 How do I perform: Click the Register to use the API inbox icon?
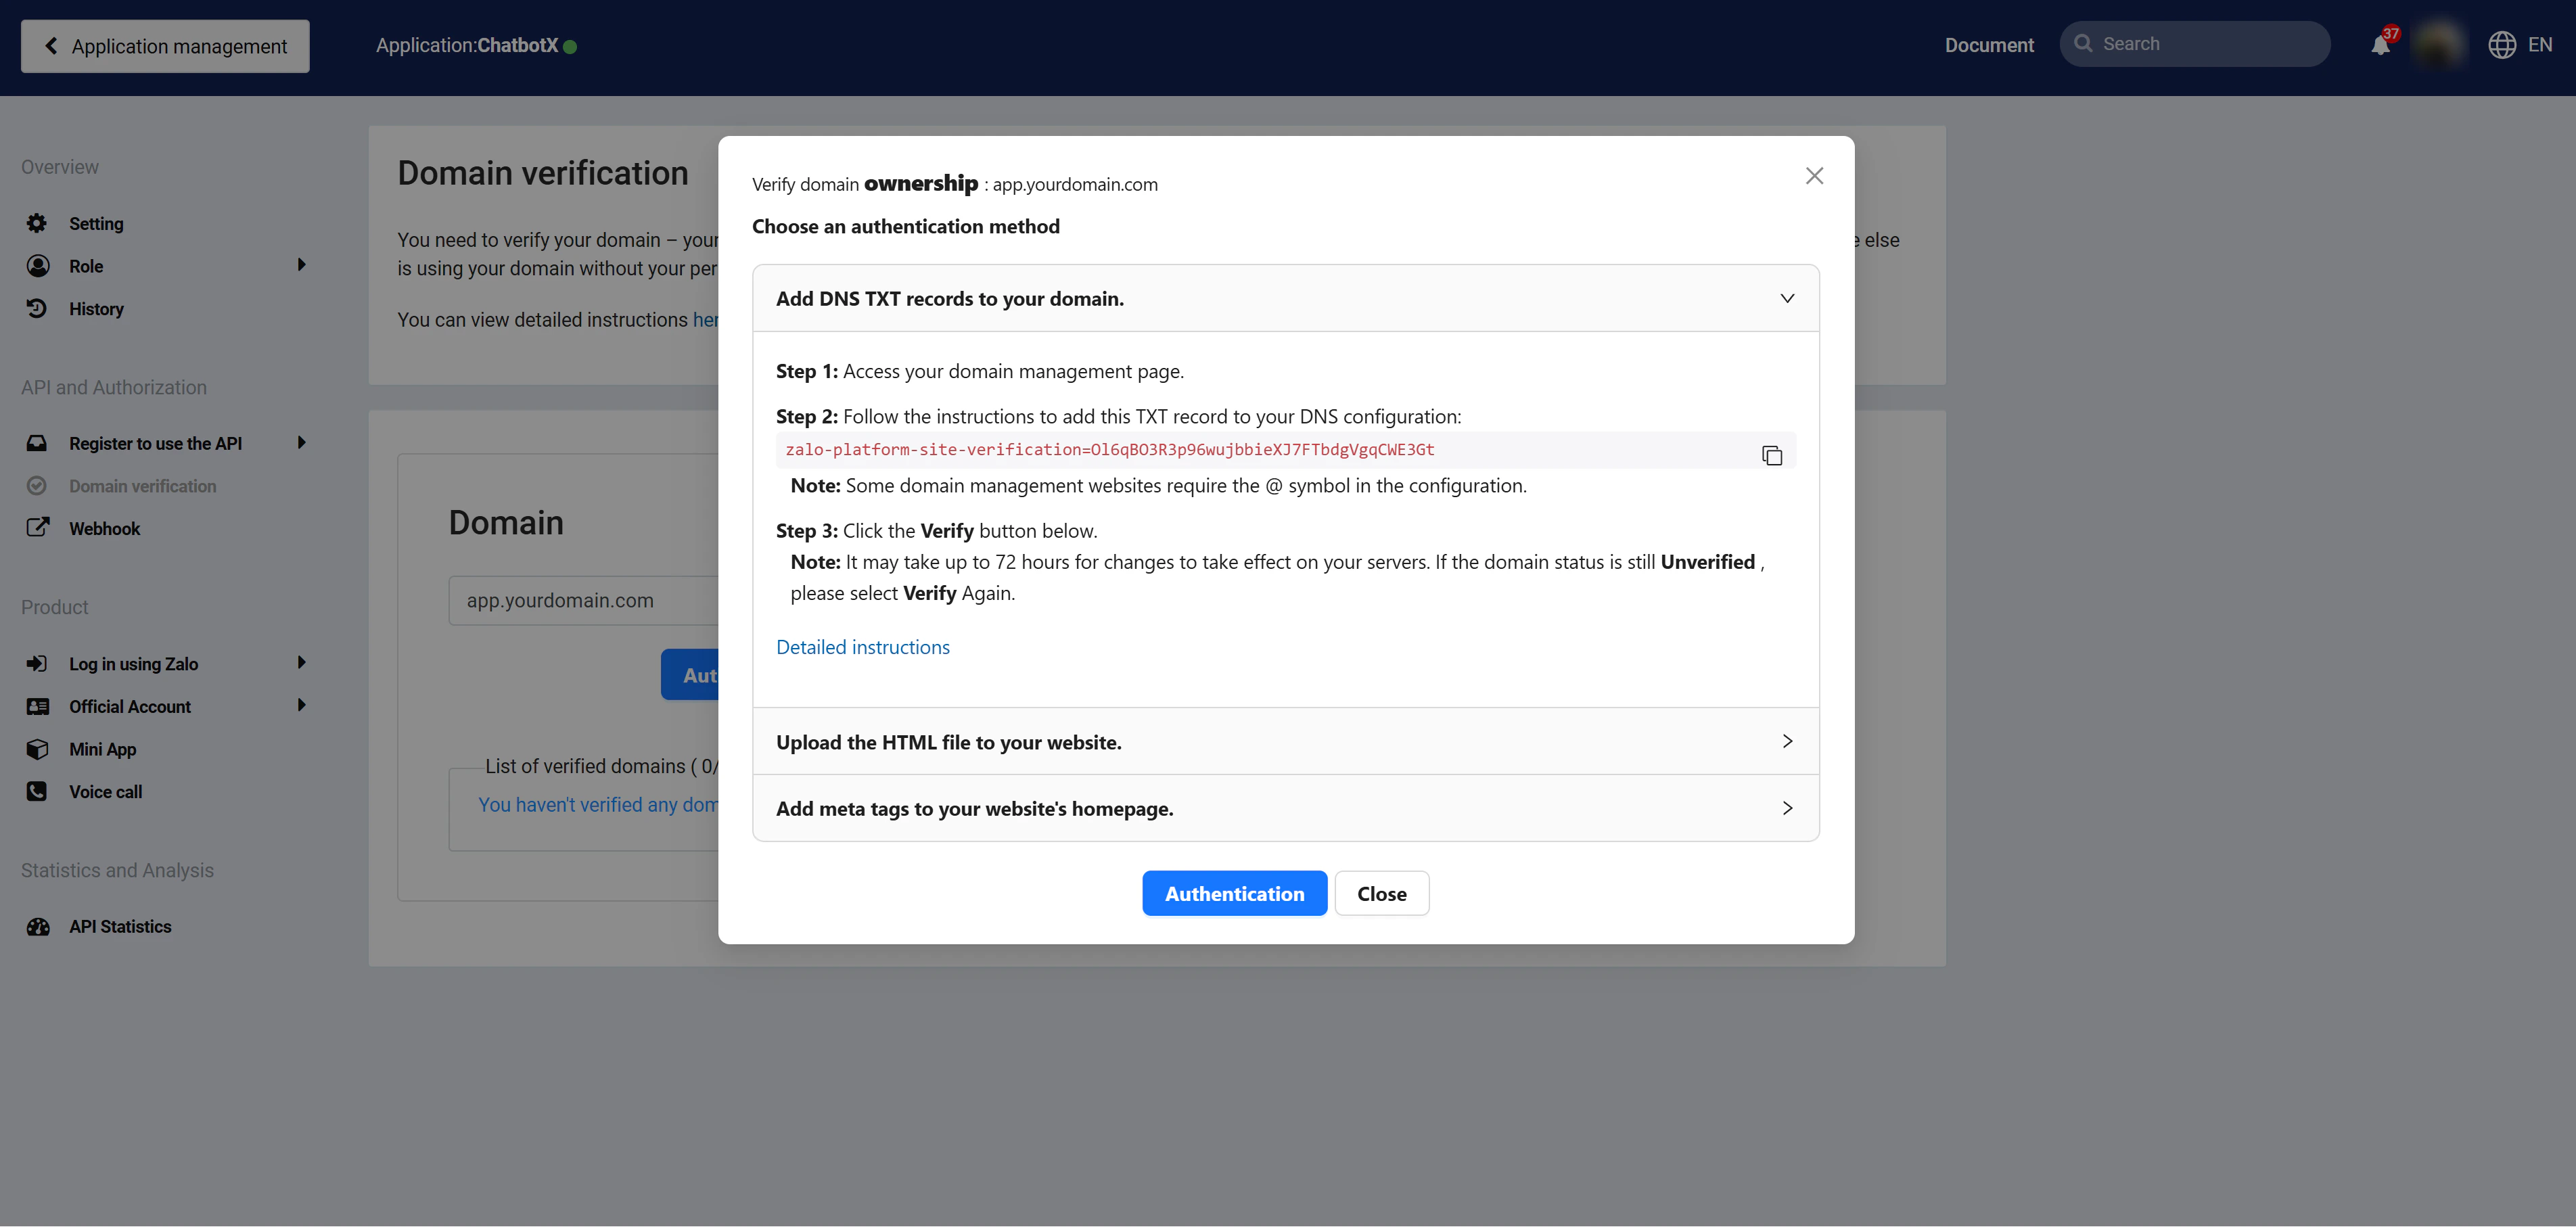tap(37, 443)
